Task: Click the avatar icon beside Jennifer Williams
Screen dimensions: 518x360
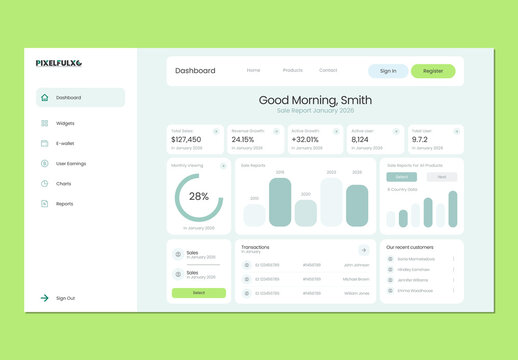Action: pyautogui.click(x=390, y=280)
